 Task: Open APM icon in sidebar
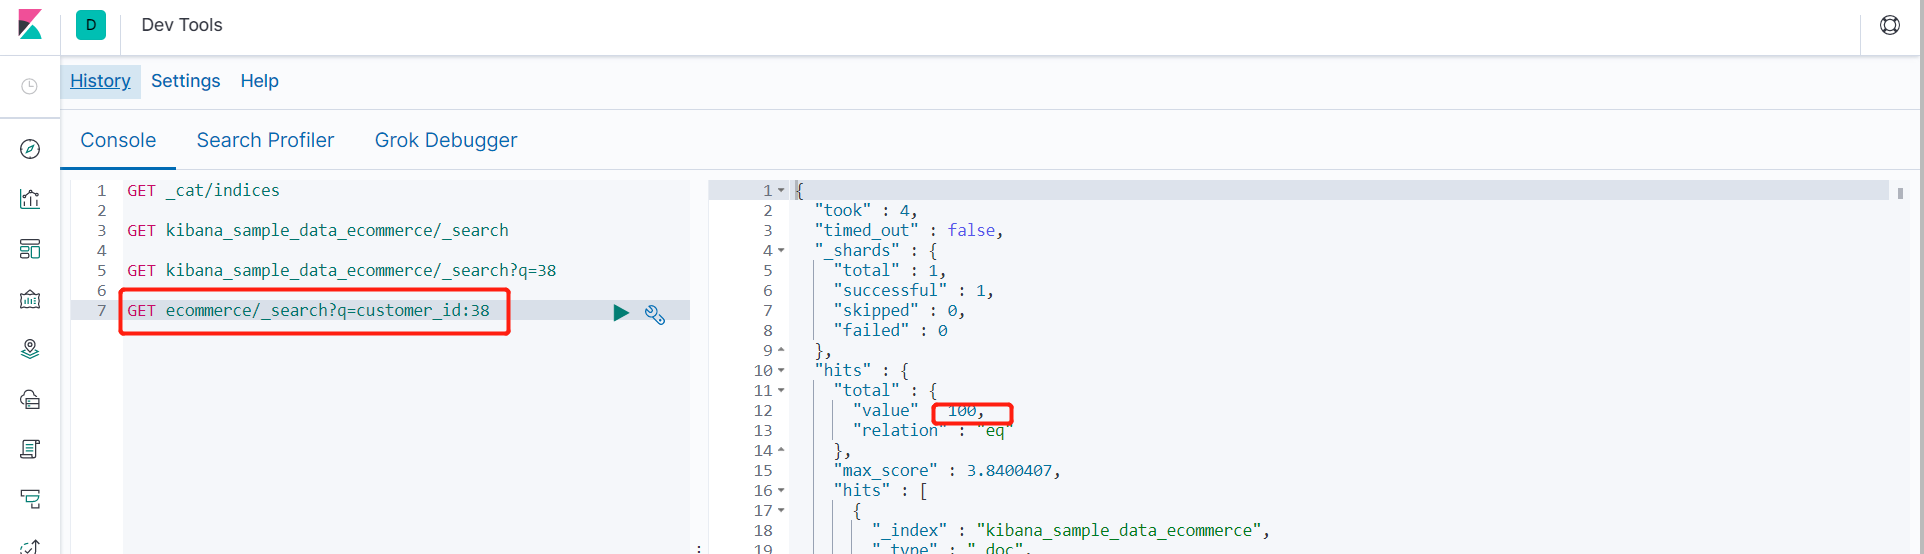pyautogui.click(x=30, y=498)
